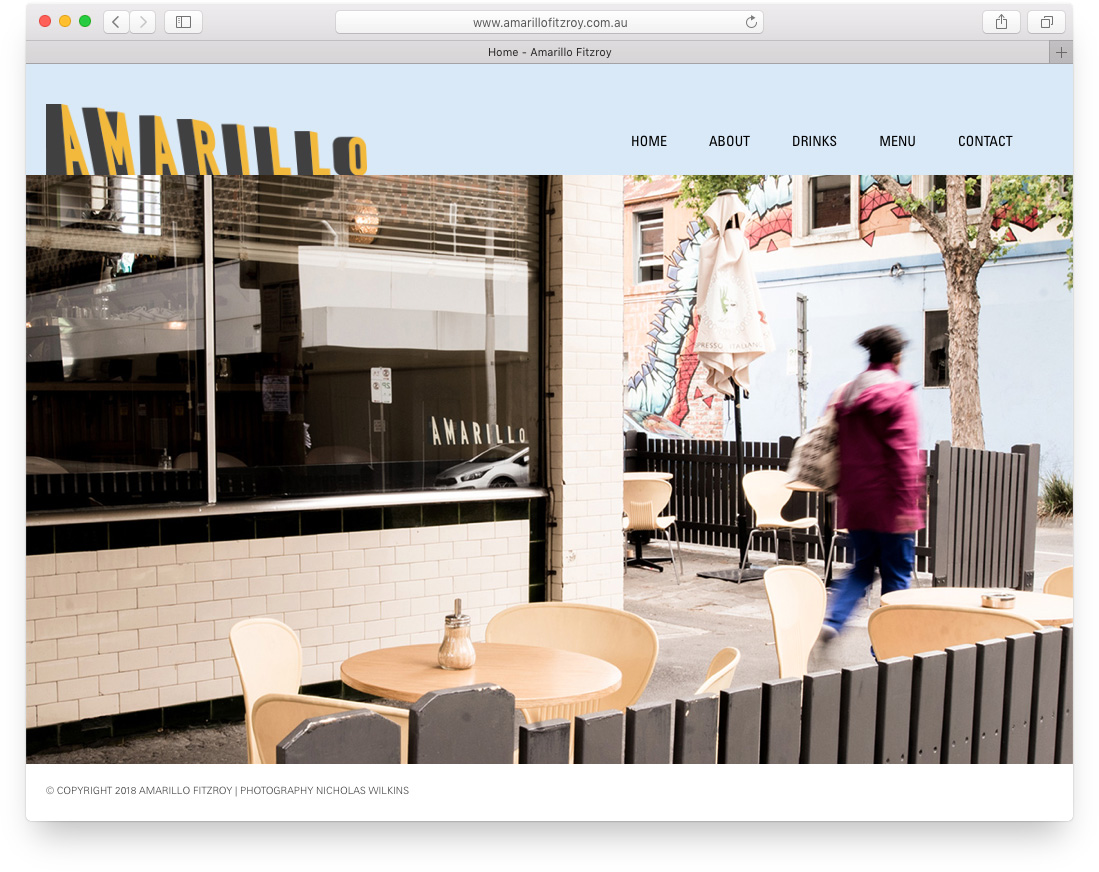Toggle the Safari sidebar icon
The height and width of the screenshot is (872, 1099).
click(184, 22)
